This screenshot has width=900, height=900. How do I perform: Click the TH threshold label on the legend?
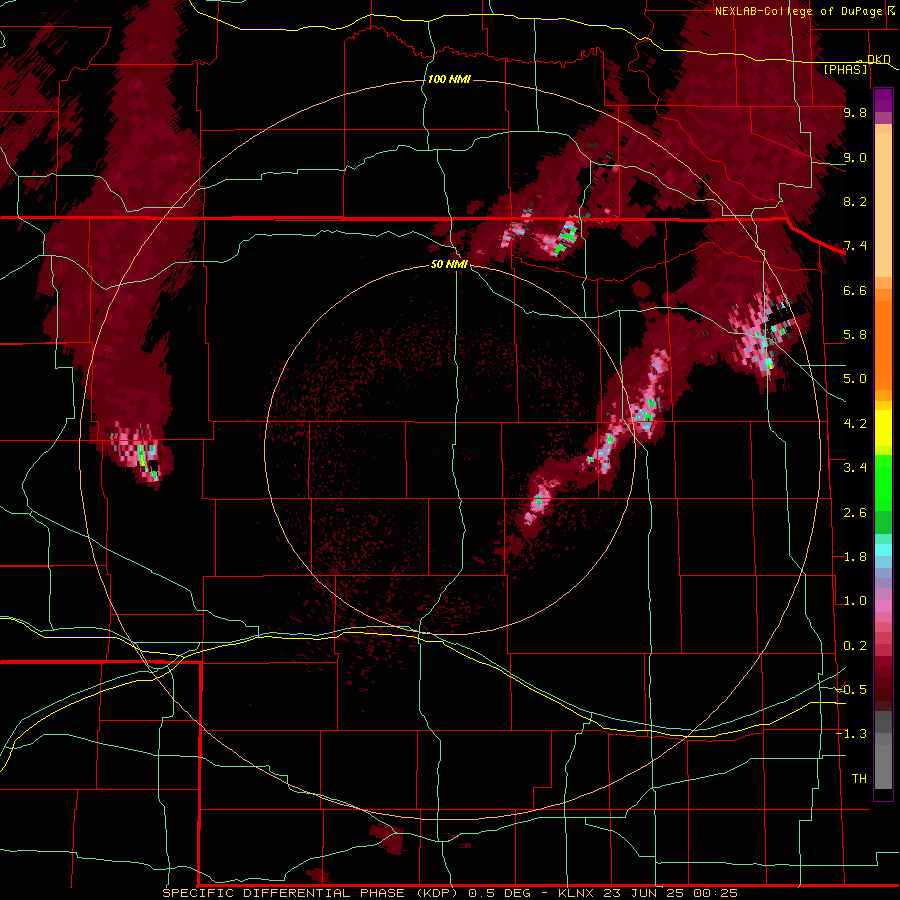(859, 779)
